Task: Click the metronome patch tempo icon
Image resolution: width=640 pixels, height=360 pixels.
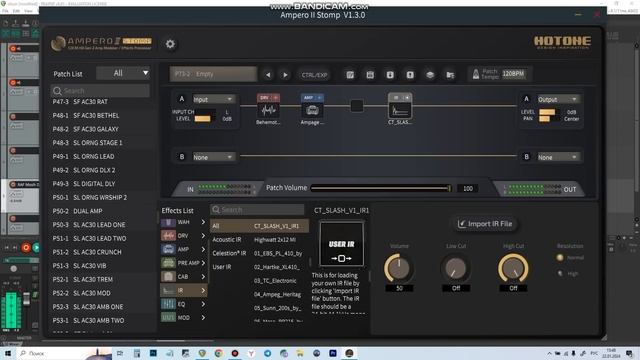Action: (476, 74)
